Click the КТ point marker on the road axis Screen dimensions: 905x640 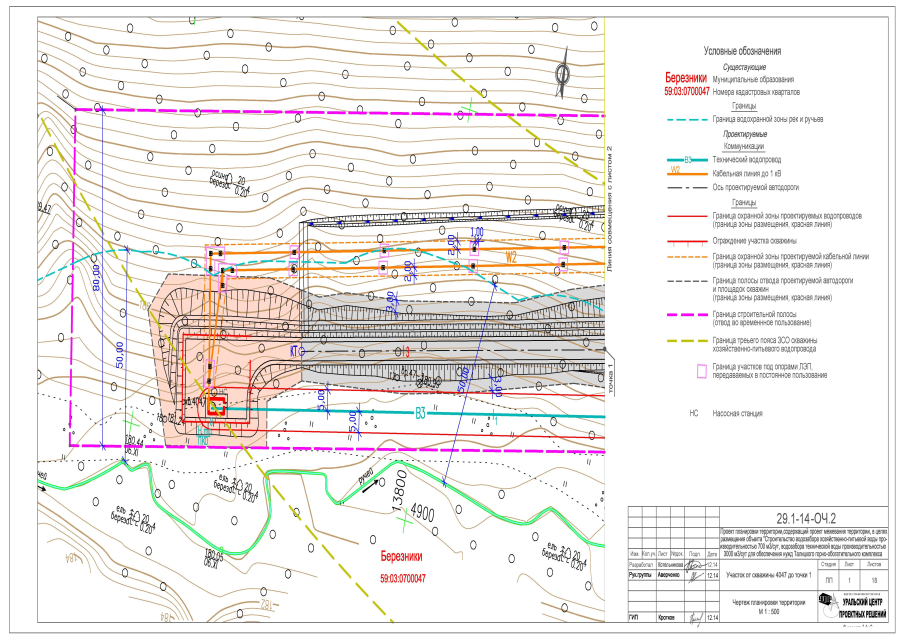click(294, 351)
